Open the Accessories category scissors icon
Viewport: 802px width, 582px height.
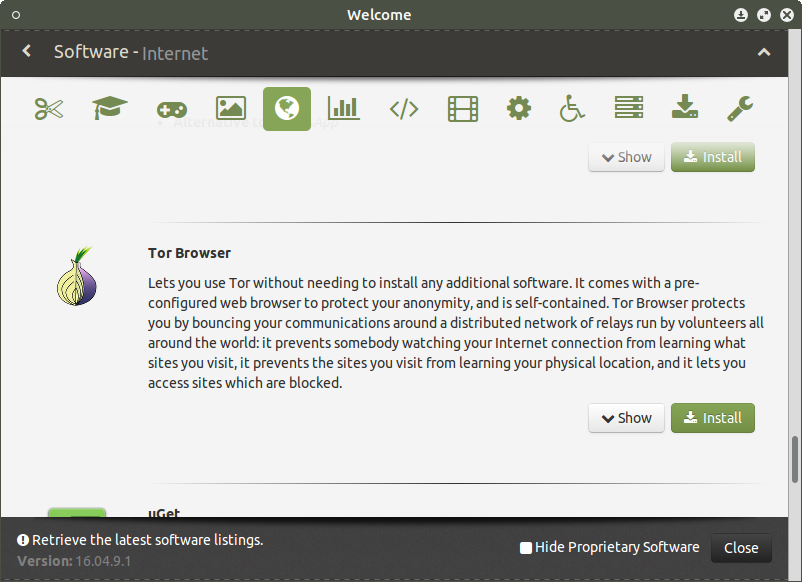coord(49,108)
